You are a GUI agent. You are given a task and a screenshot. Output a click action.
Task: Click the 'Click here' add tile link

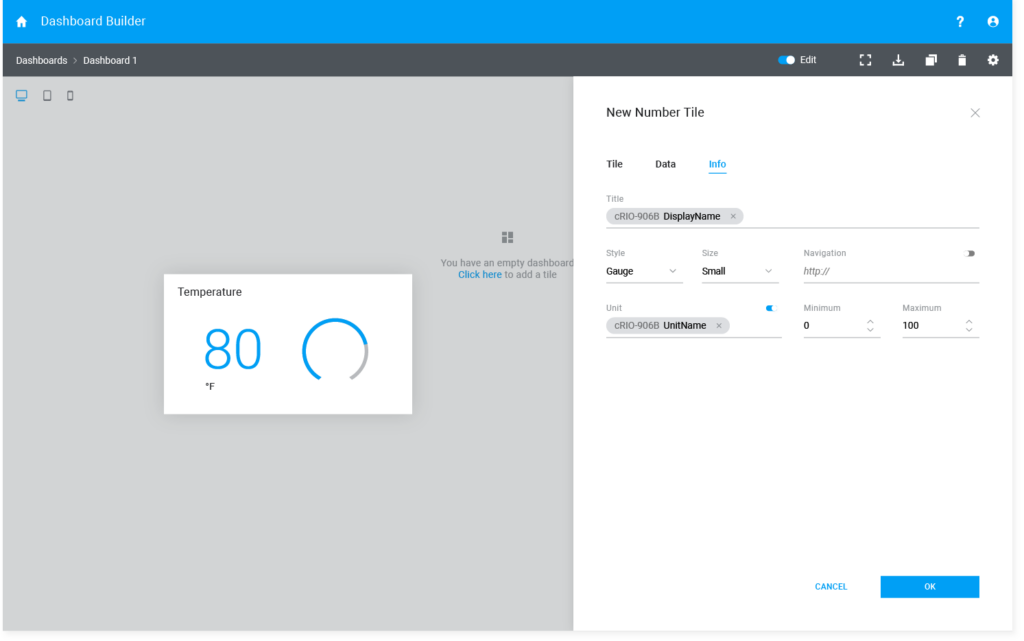coord(480,275)
